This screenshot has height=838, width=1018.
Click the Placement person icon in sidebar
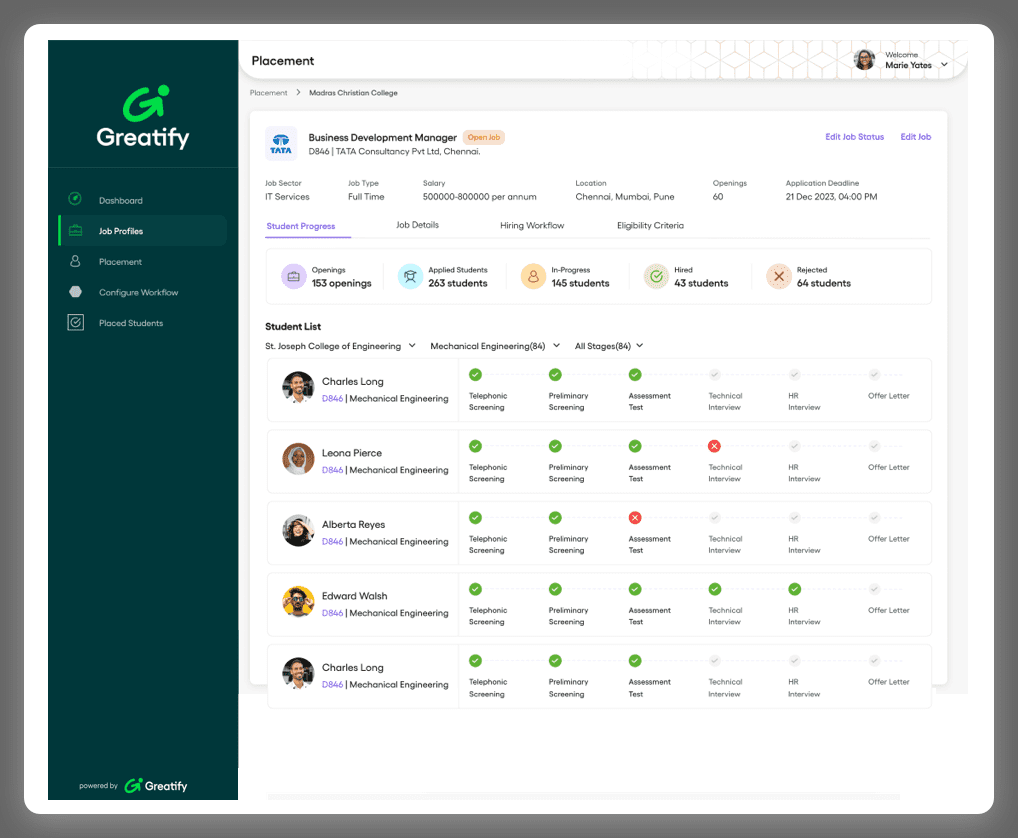(75, 262)
